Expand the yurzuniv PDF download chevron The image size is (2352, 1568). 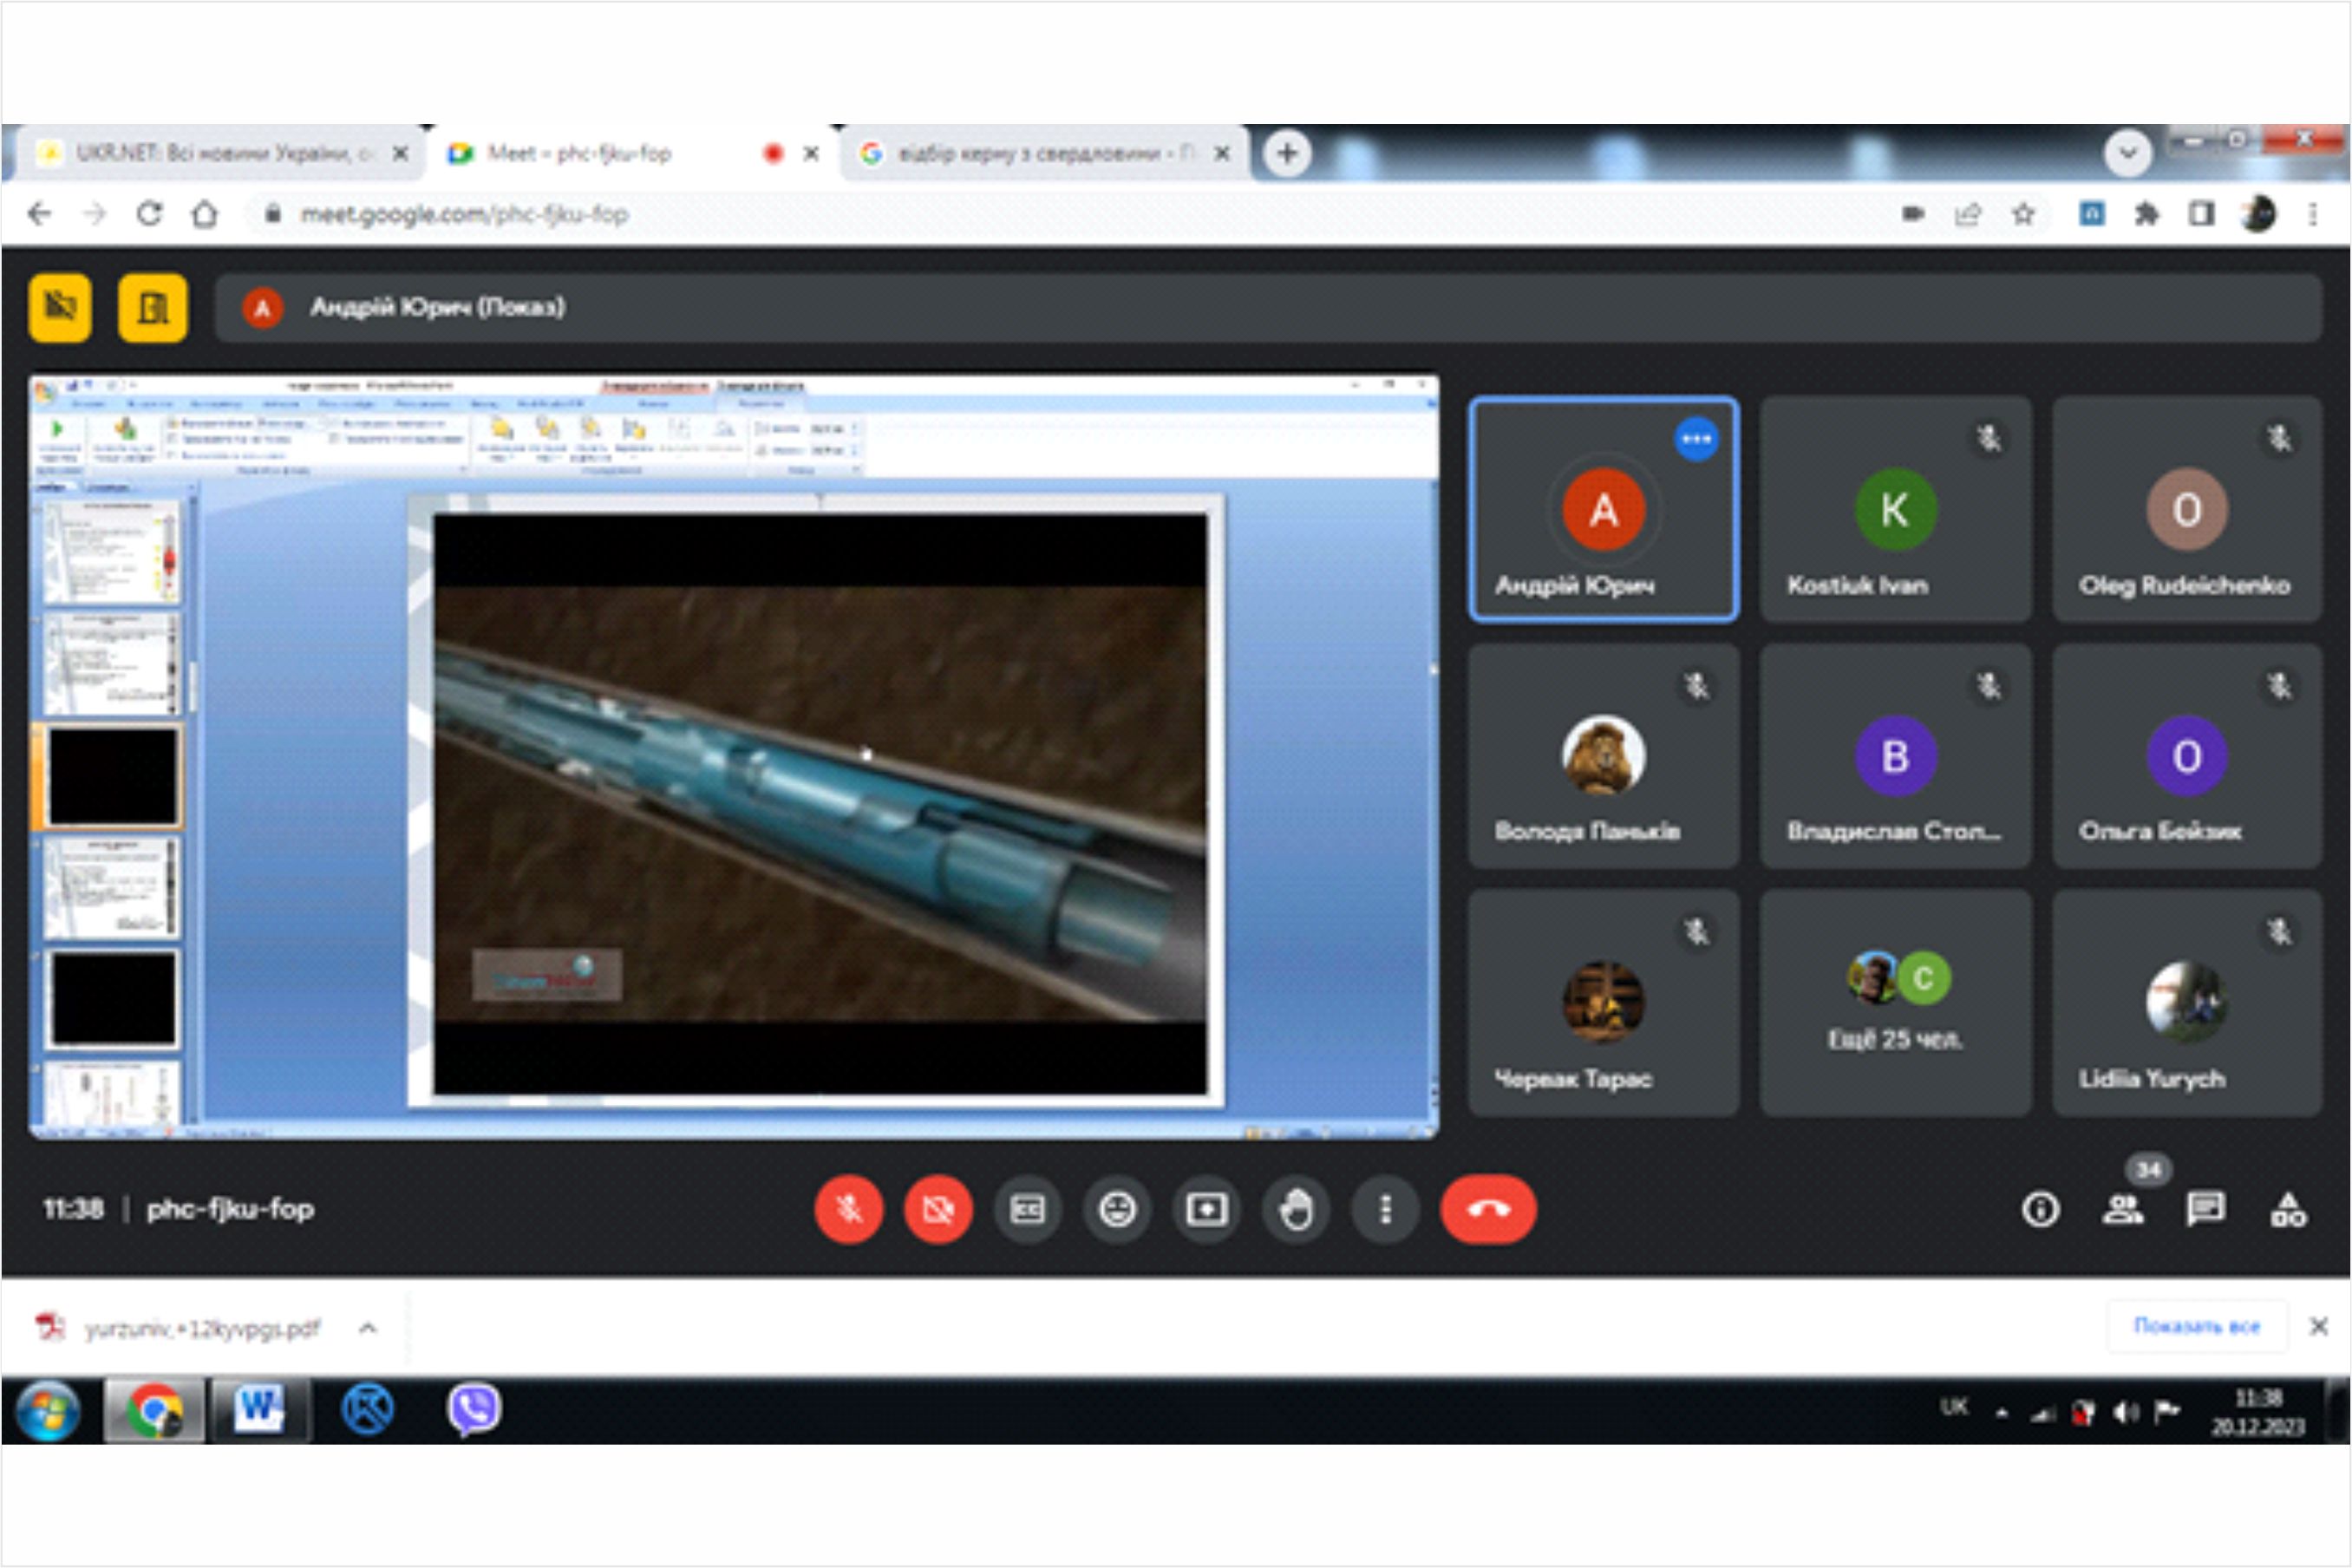click(x=368, y=1328)
